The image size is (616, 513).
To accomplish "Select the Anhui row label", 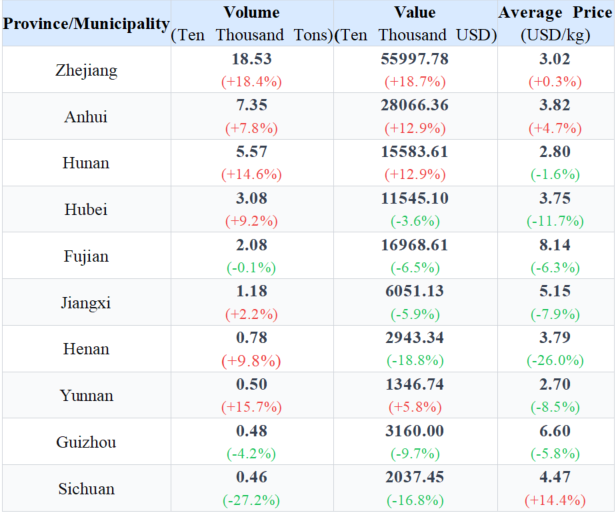I will [x=85, y=117].
